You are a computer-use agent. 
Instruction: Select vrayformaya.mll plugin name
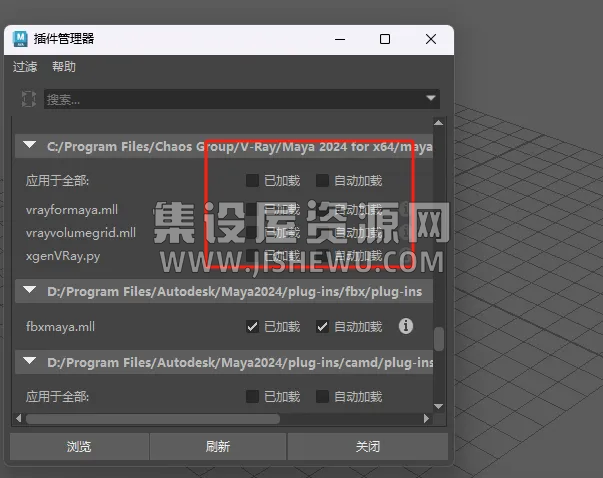[72, 210]
